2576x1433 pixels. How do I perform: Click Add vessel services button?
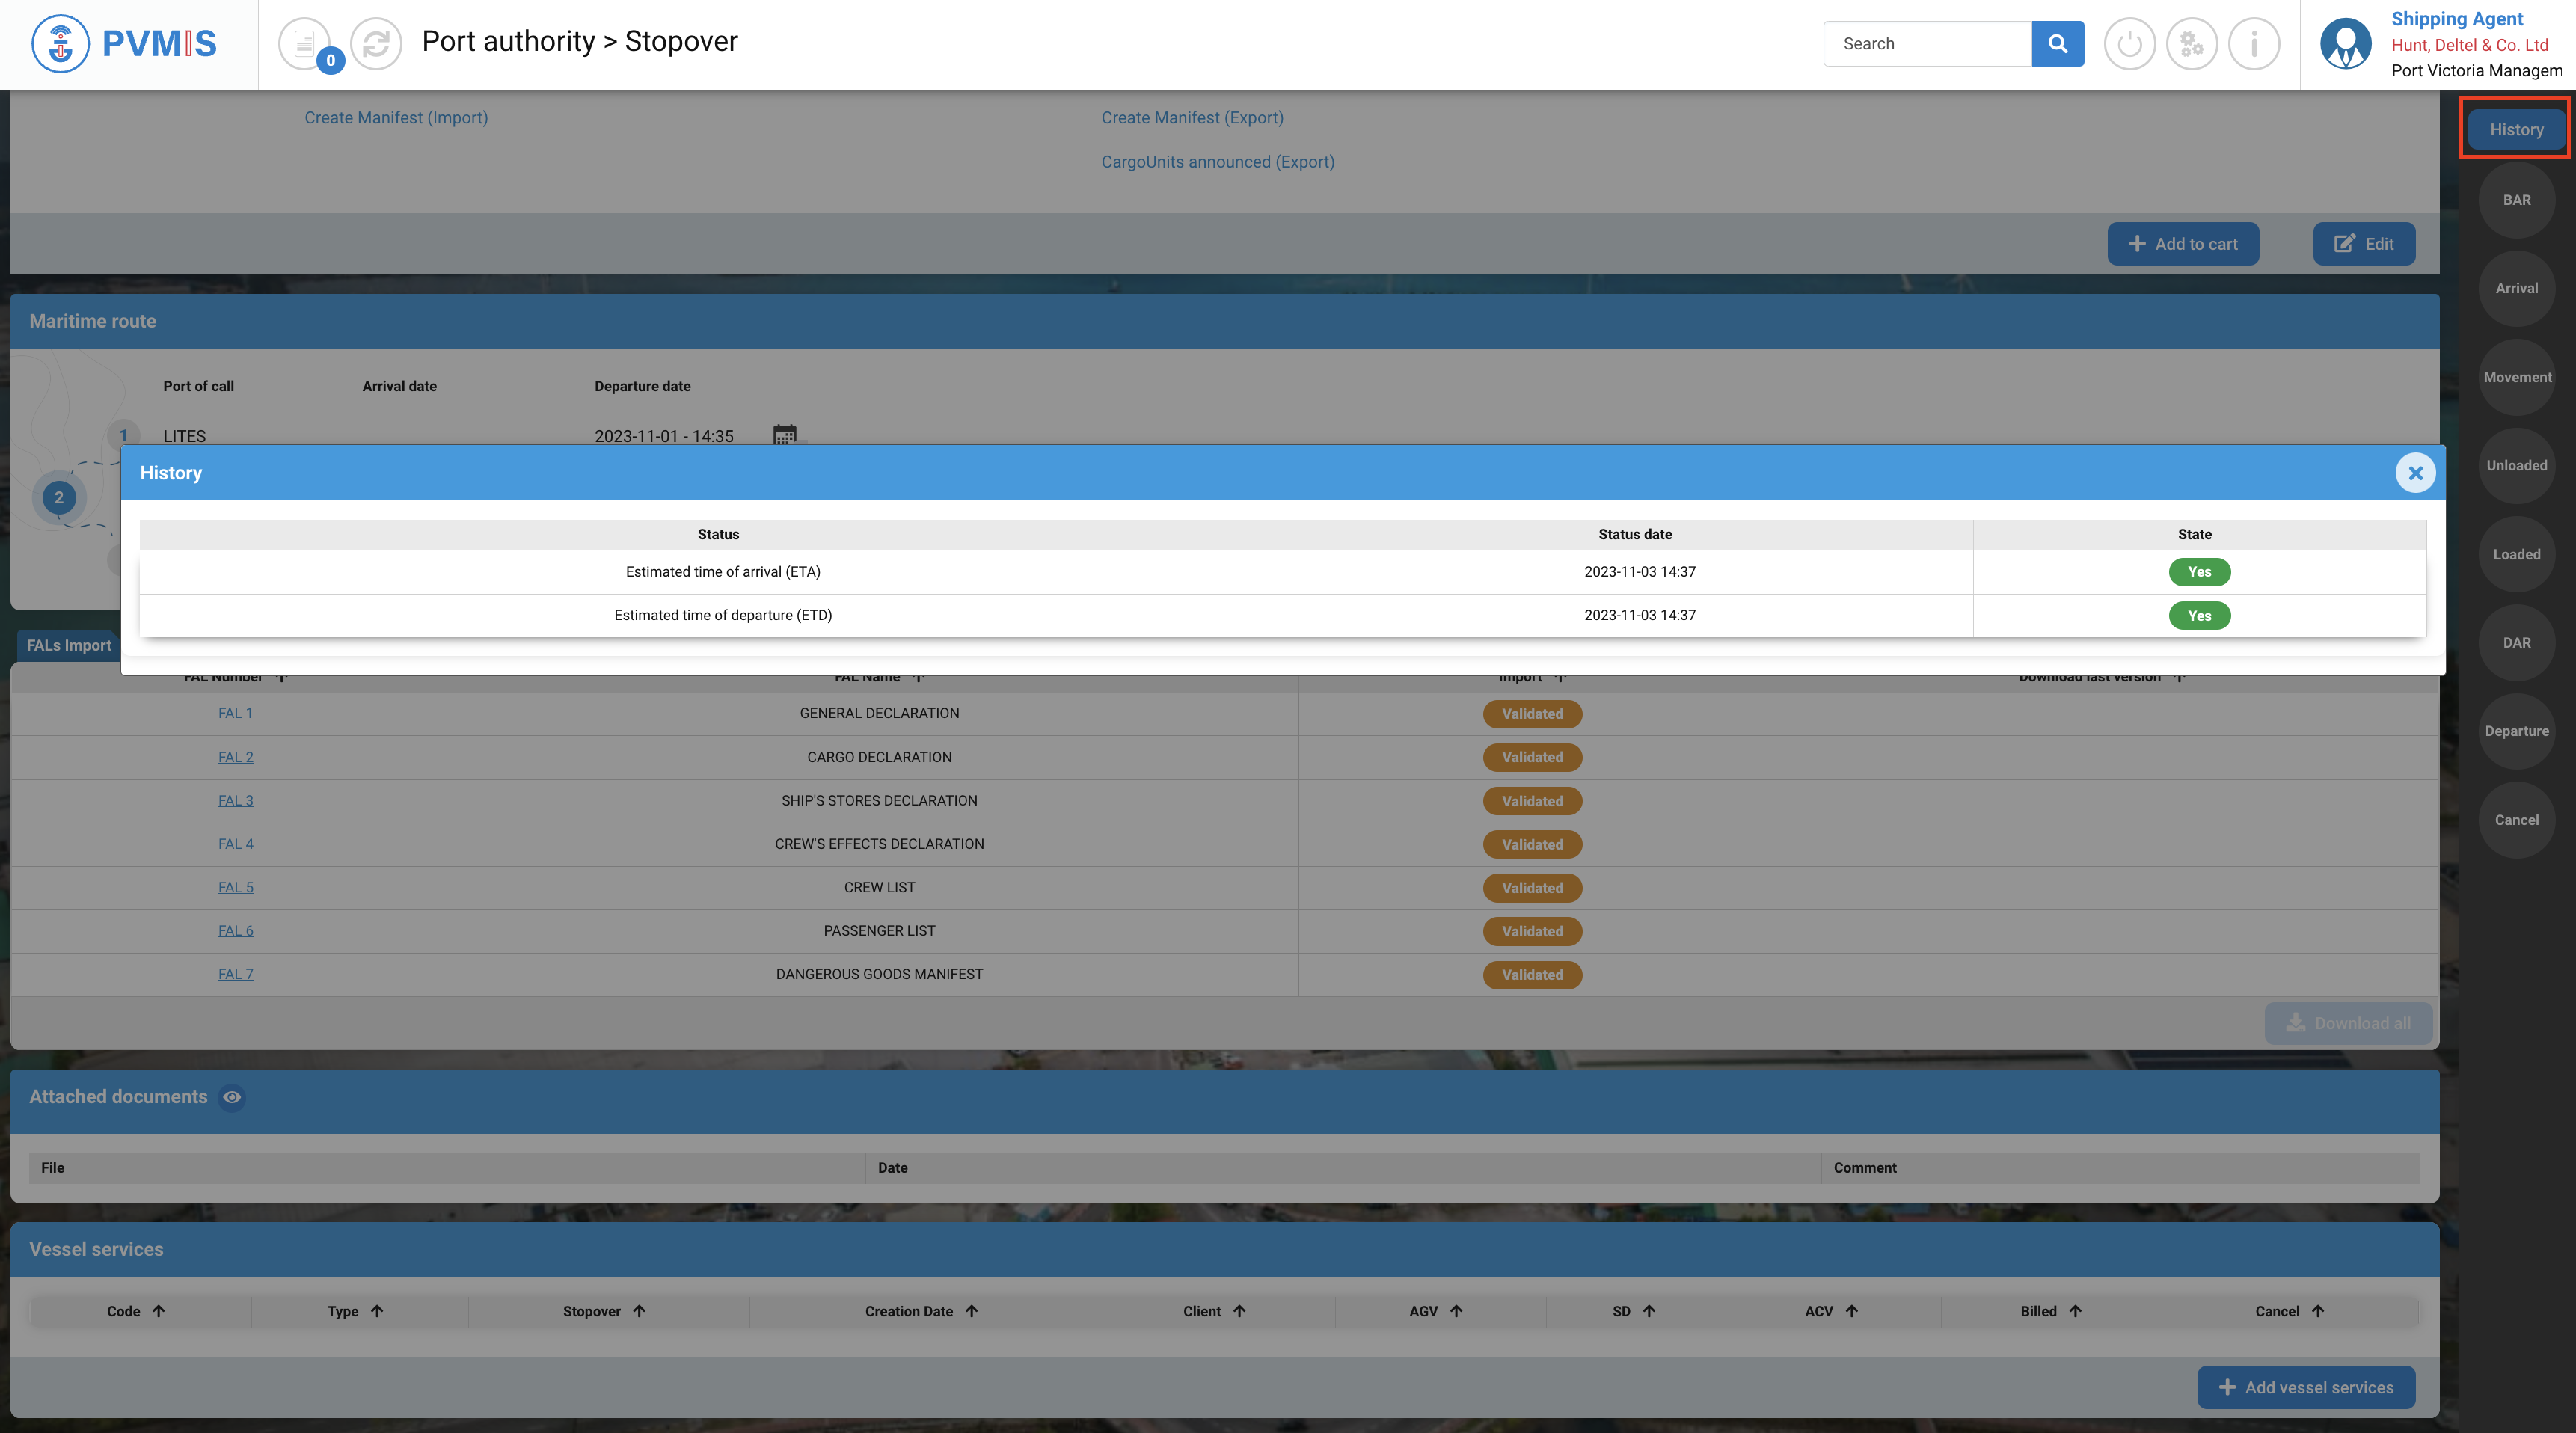tap(2305, 1387)
